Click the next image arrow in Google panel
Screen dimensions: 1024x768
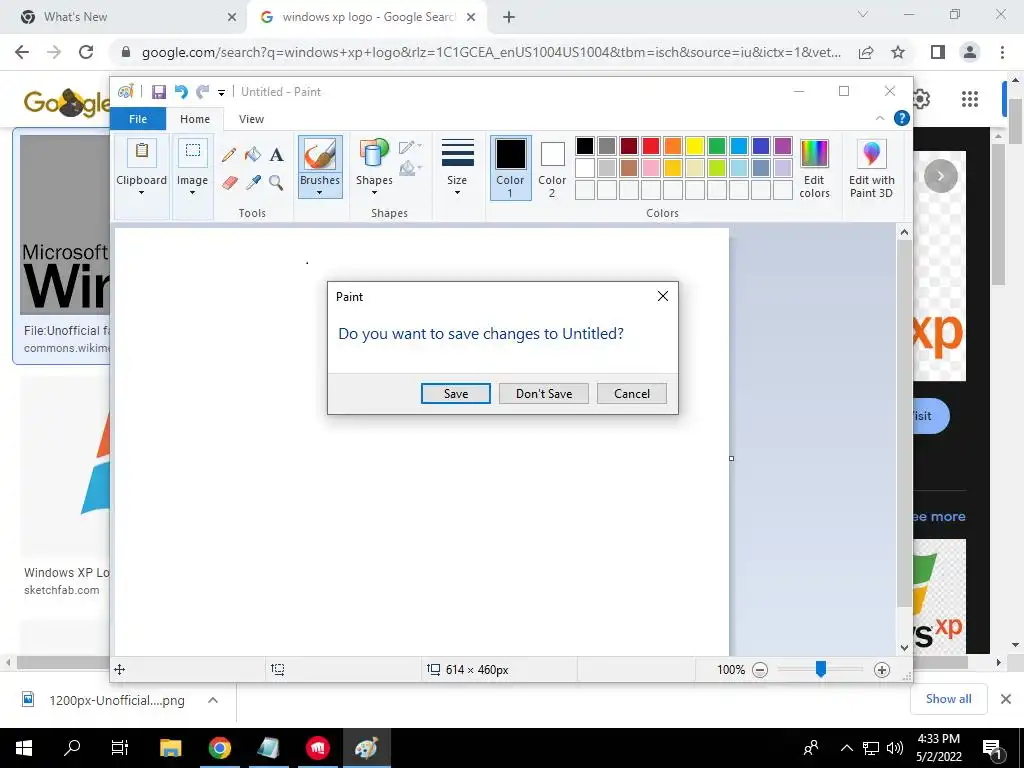tap(940, 176)
